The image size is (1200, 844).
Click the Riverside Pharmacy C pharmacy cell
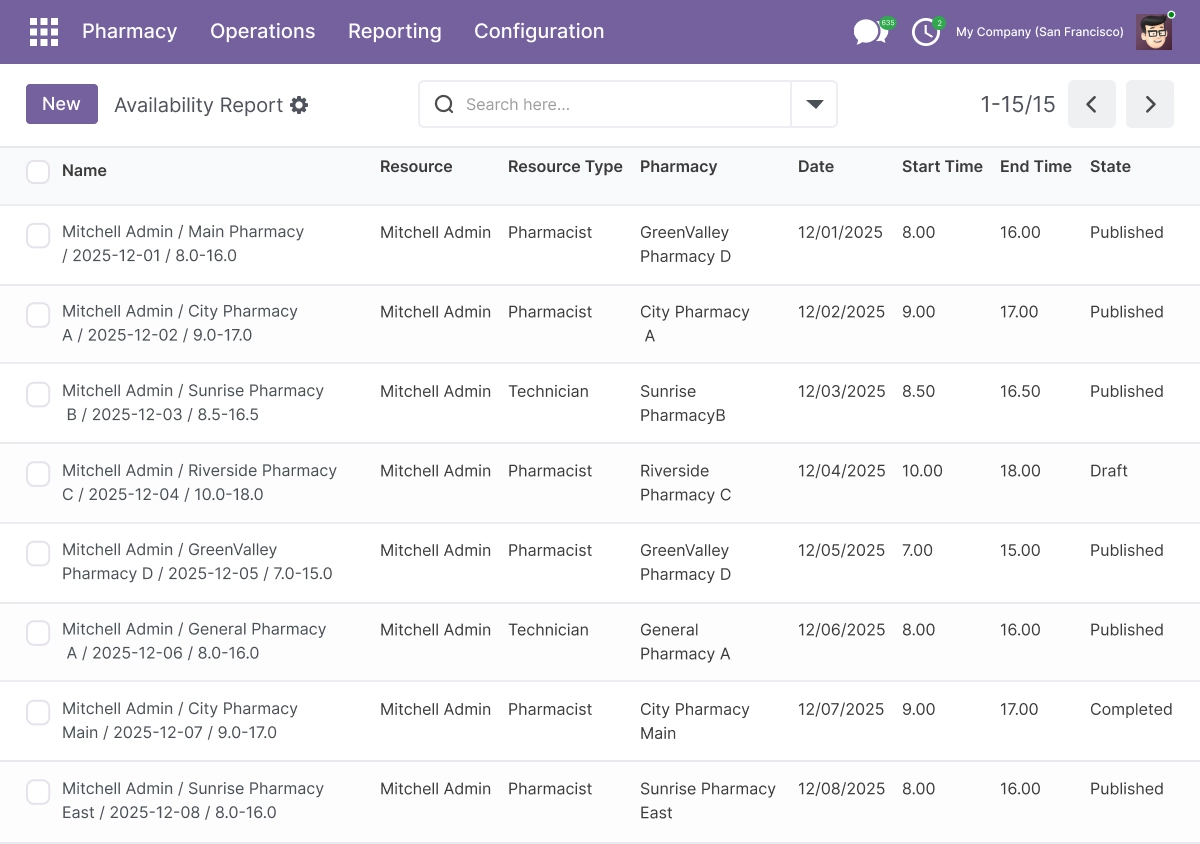point(686,483)
